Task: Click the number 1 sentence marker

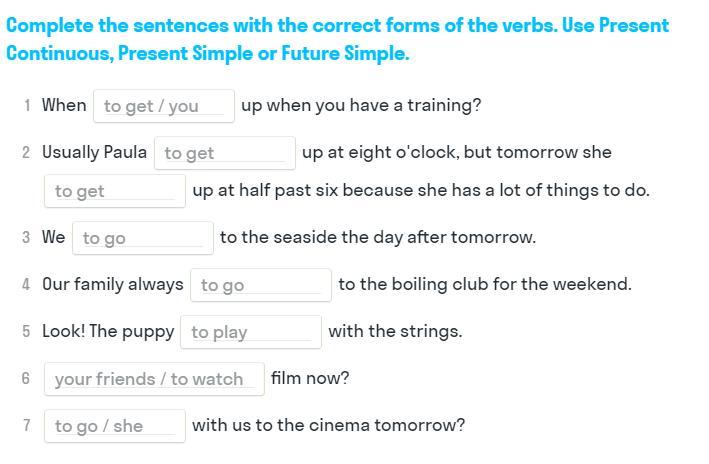Action: (27, 106)
